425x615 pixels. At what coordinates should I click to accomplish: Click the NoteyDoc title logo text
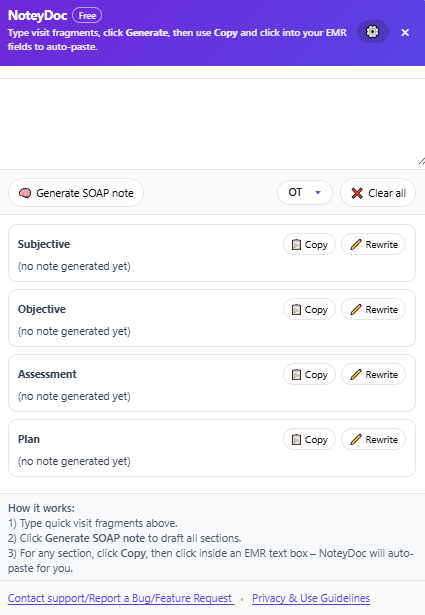(38, 15)
